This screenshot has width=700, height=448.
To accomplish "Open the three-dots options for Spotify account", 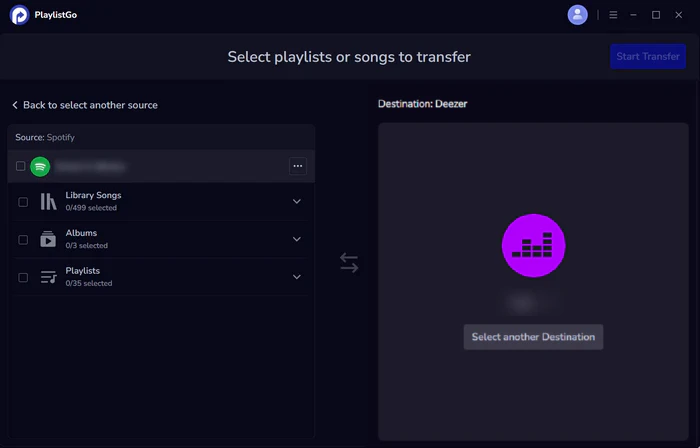I will tap(298, 166).
